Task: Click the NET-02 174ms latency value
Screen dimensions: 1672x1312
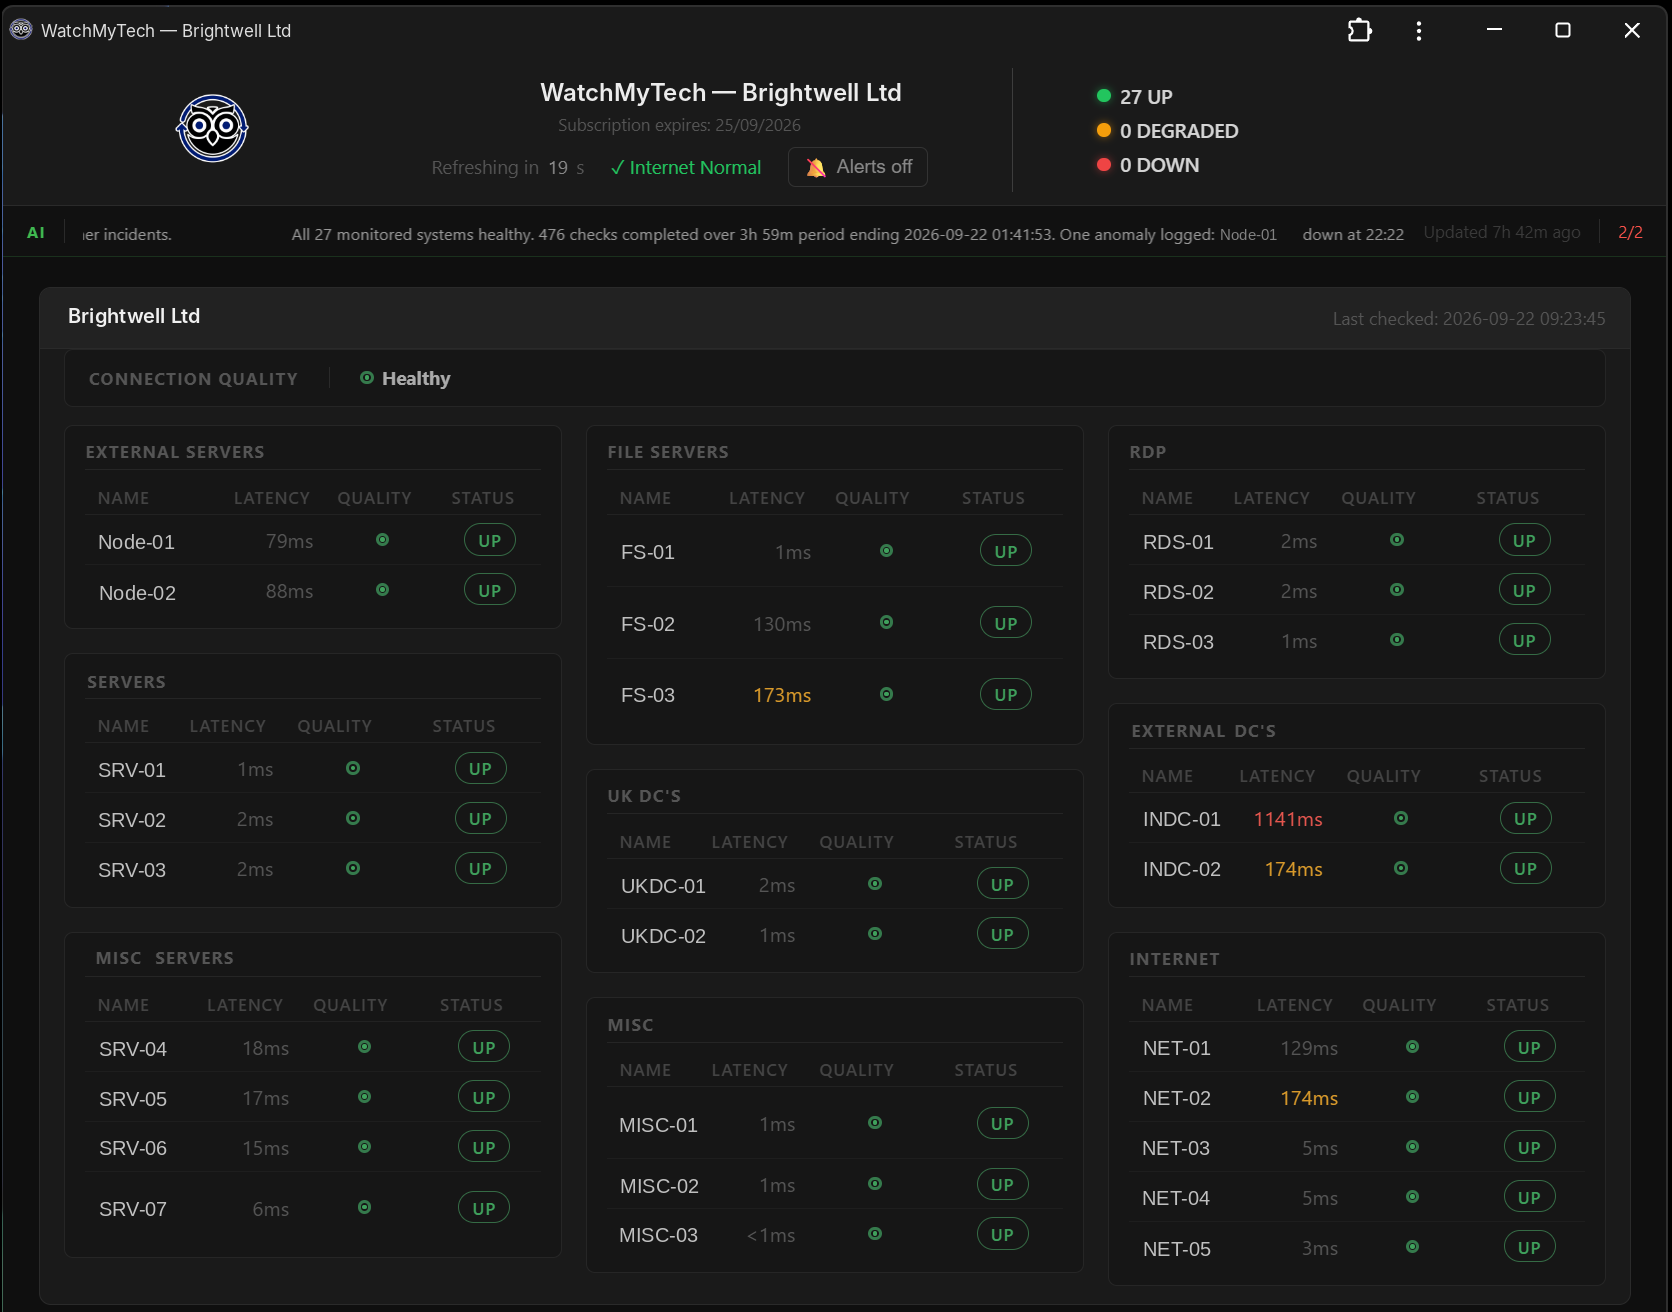Action: pyautogui.click(x=1309, y=1098)
